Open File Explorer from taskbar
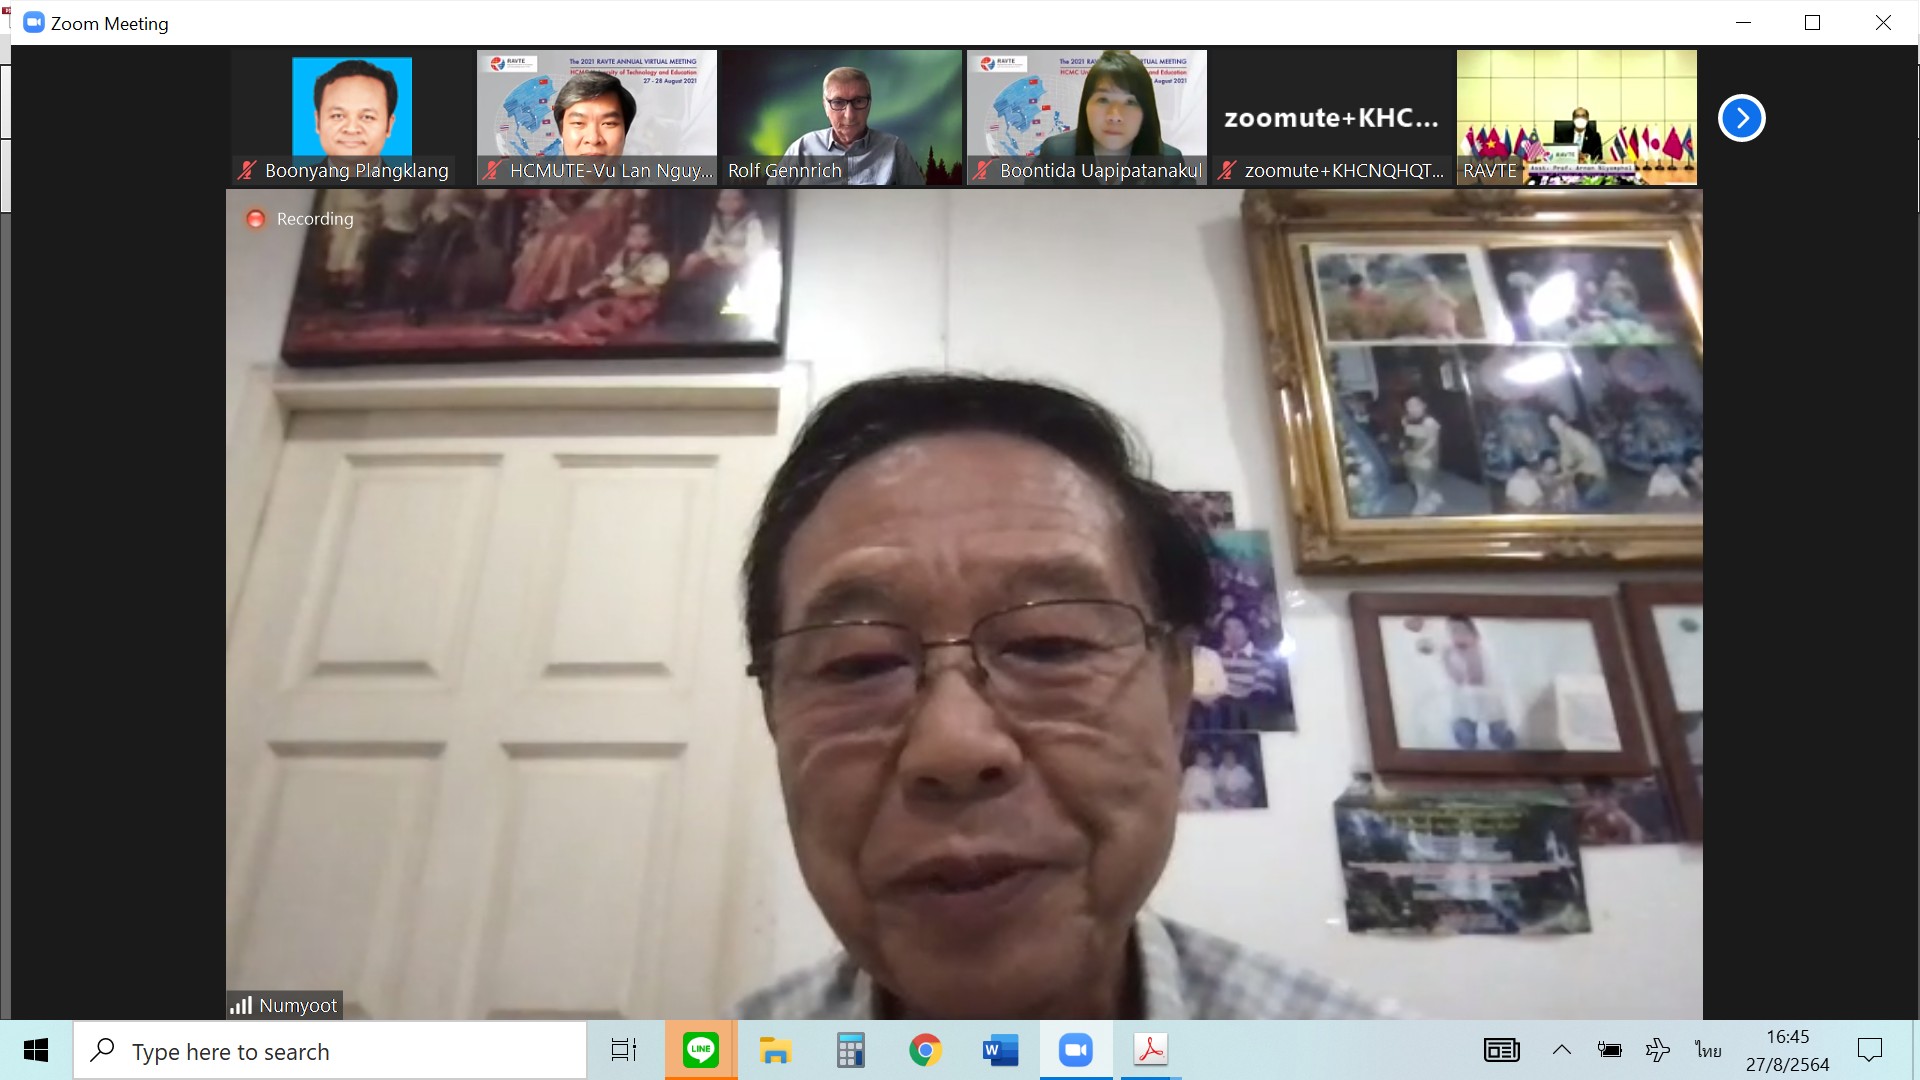The height and width of the screenshot is (1080, 1920). click(775, 1050)
